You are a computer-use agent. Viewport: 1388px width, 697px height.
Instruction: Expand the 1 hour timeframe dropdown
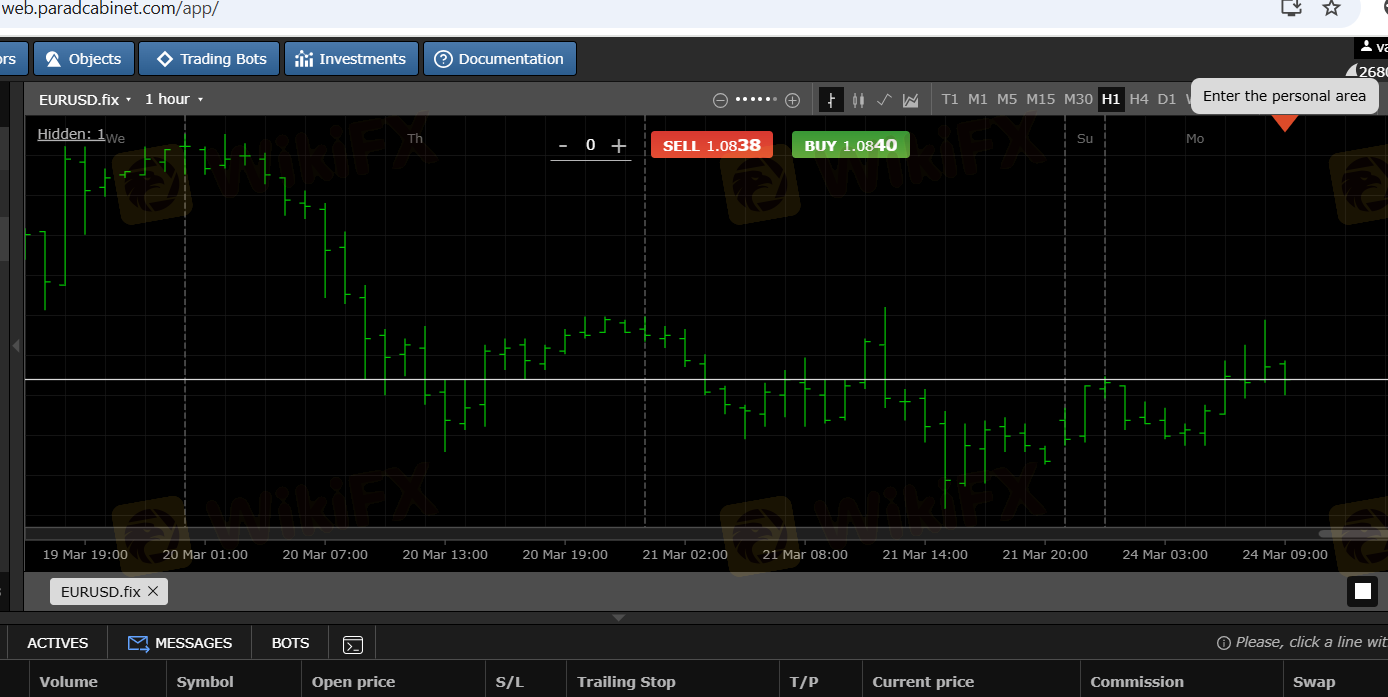(174, 99)
